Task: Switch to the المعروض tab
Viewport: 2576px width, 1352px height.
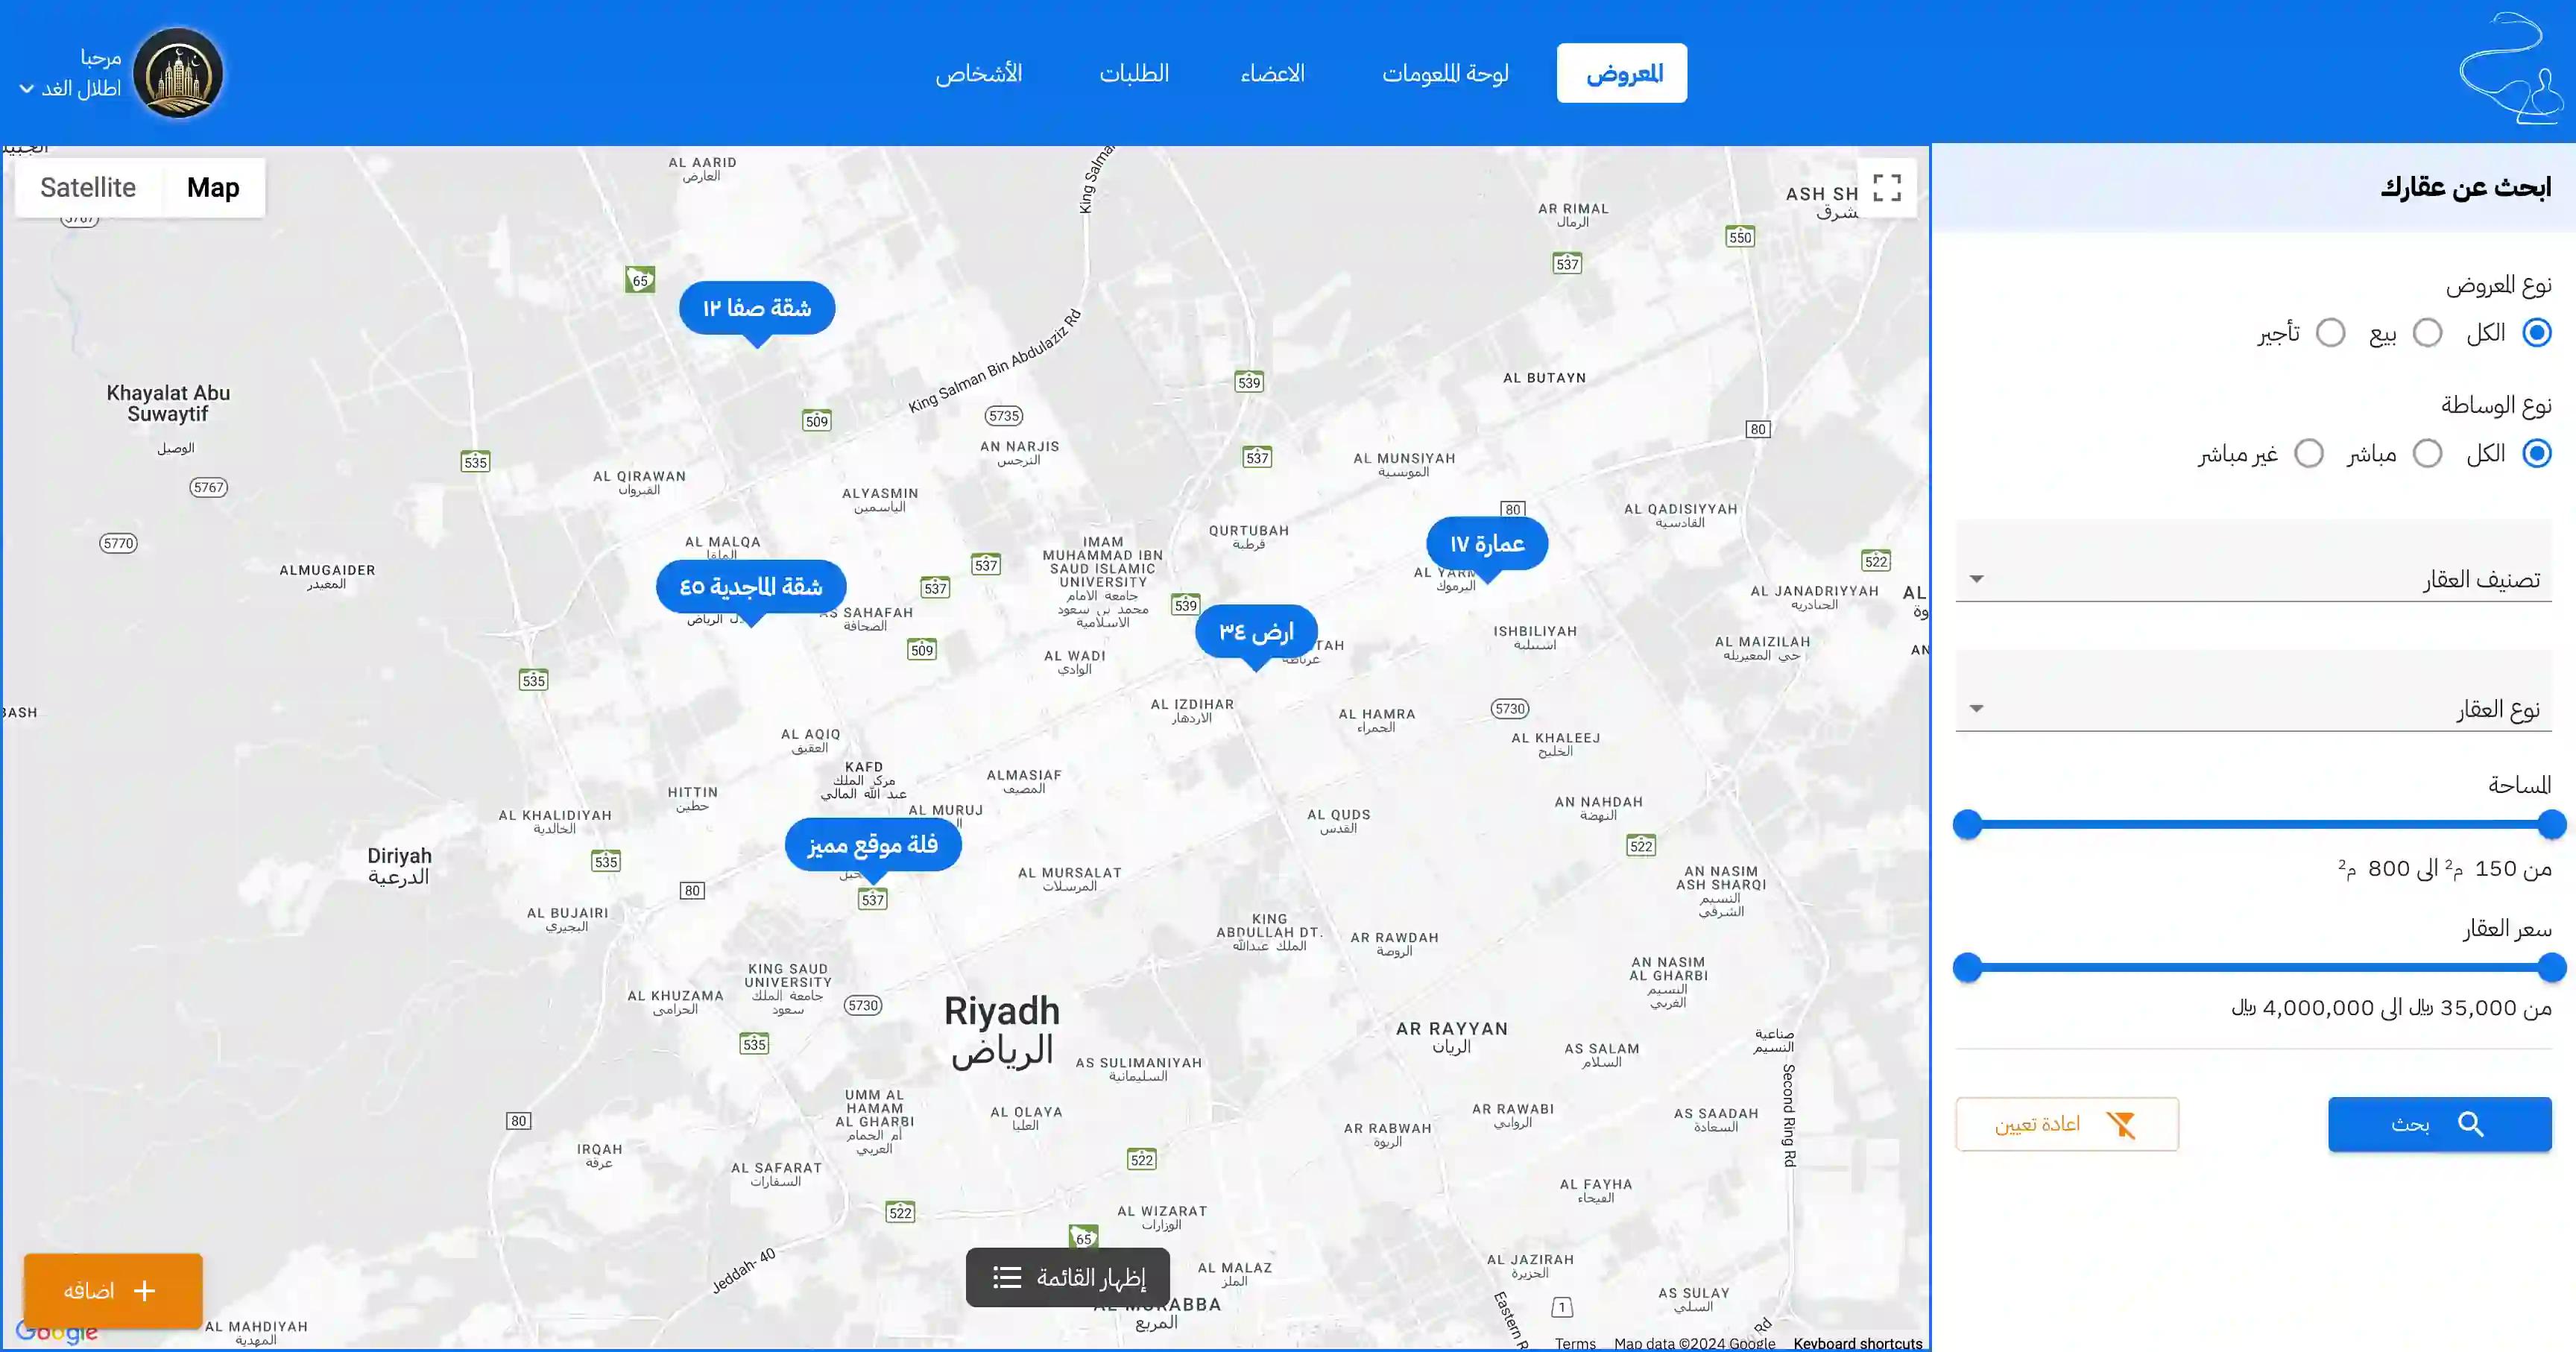Action: click(x=1621, y=73)
